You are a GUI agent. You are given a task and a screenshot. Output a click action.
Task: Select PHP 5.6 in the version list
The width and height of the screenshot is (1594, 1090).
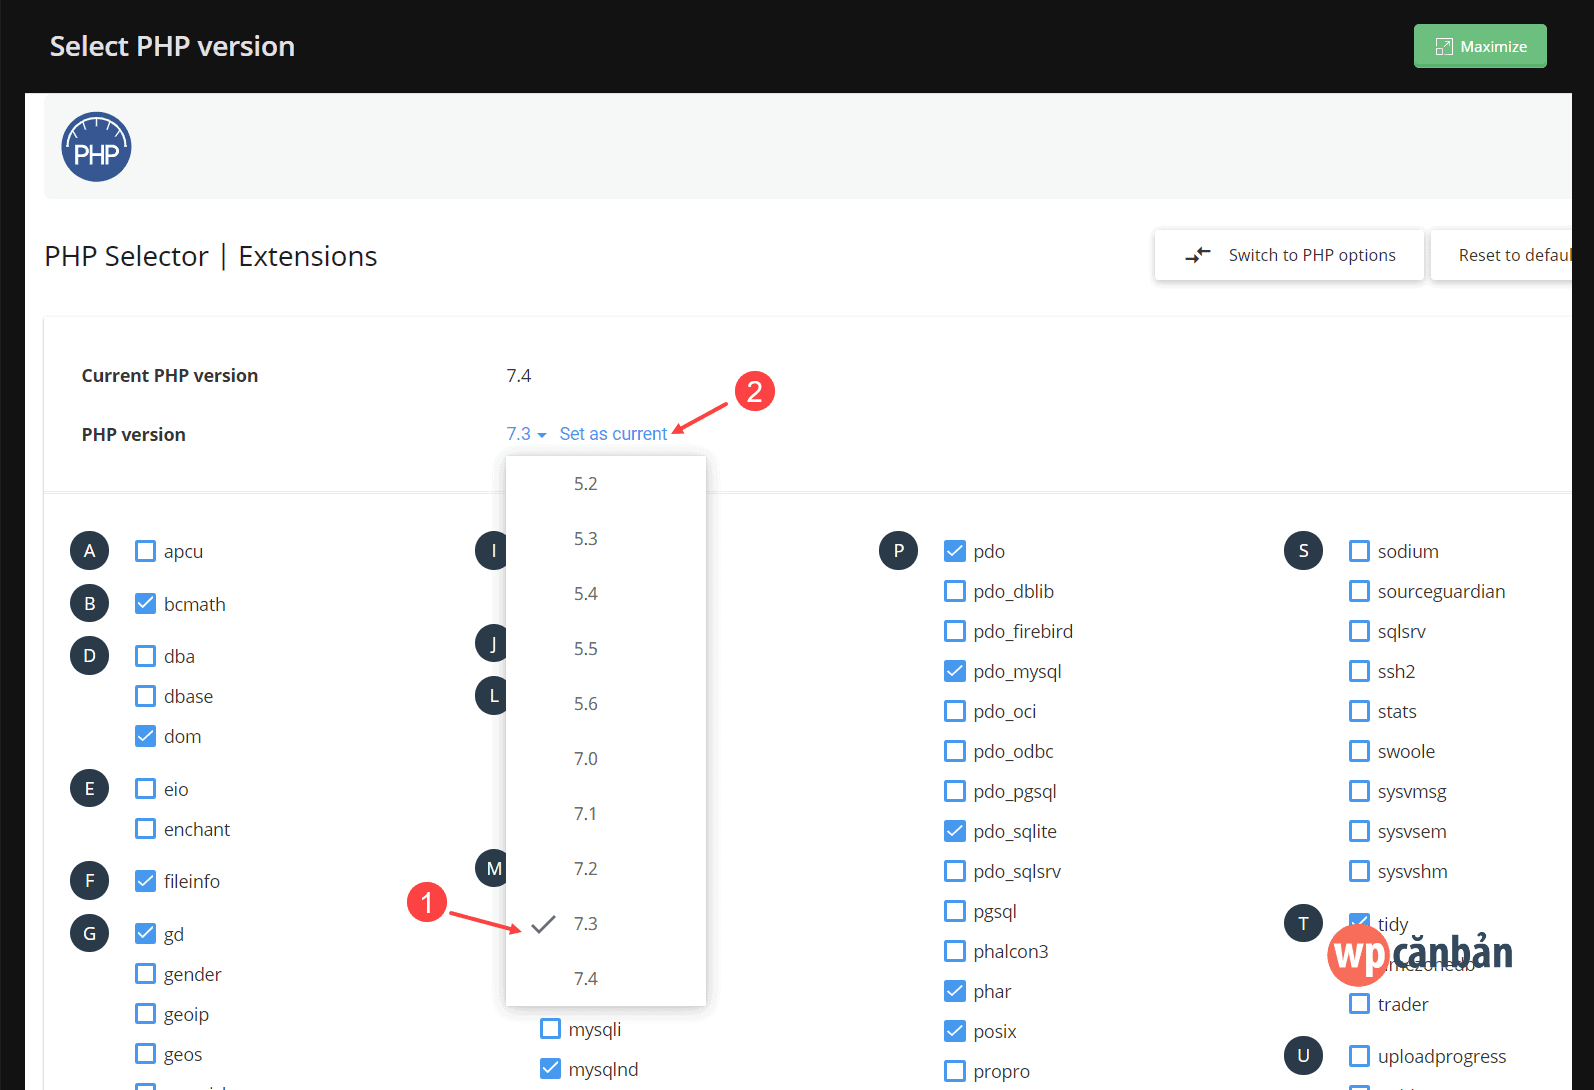[586, 704]
